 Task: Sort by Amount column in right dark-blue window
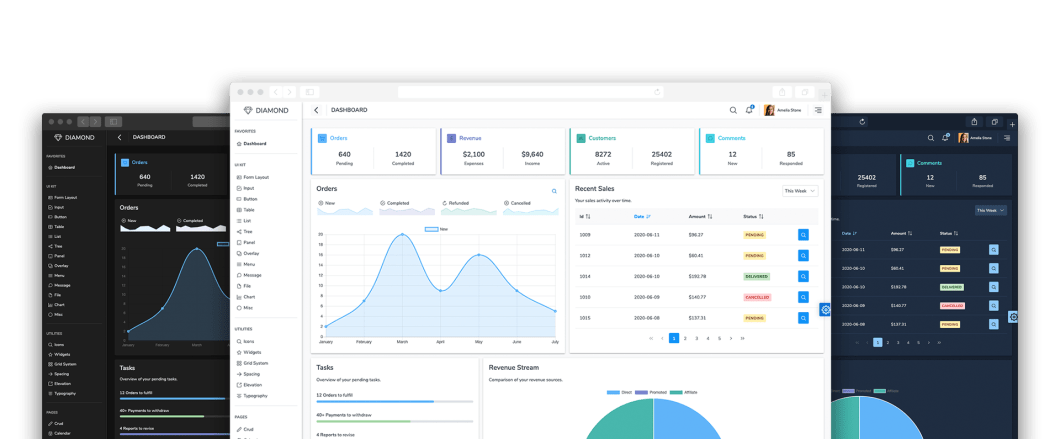pyautogui.click(x=902, y=233)
